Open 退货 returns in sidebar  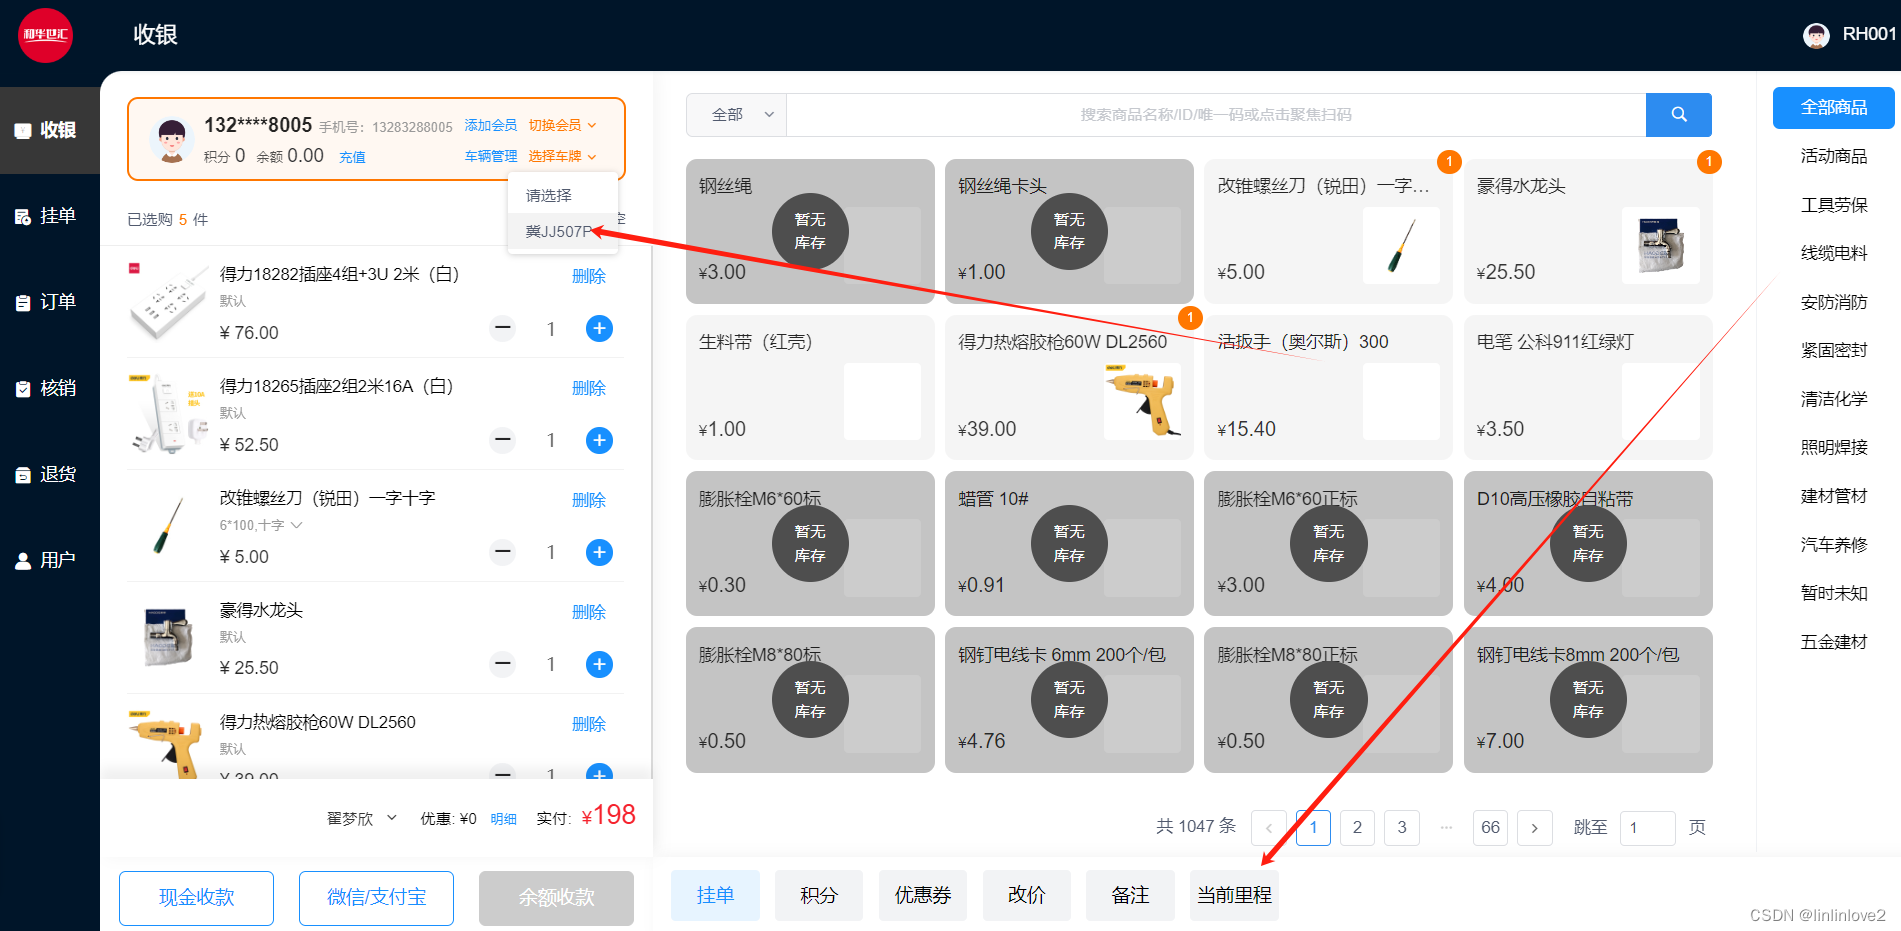click(x=47, y=474)
